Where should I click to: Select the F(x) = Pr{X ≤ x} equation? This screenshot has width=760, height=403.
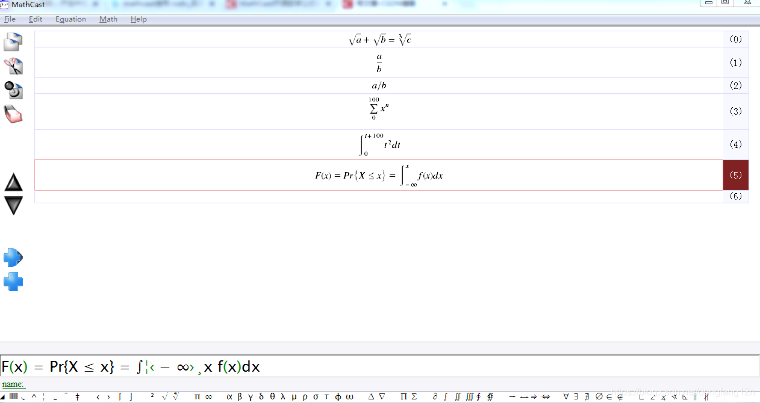(379, 175)
